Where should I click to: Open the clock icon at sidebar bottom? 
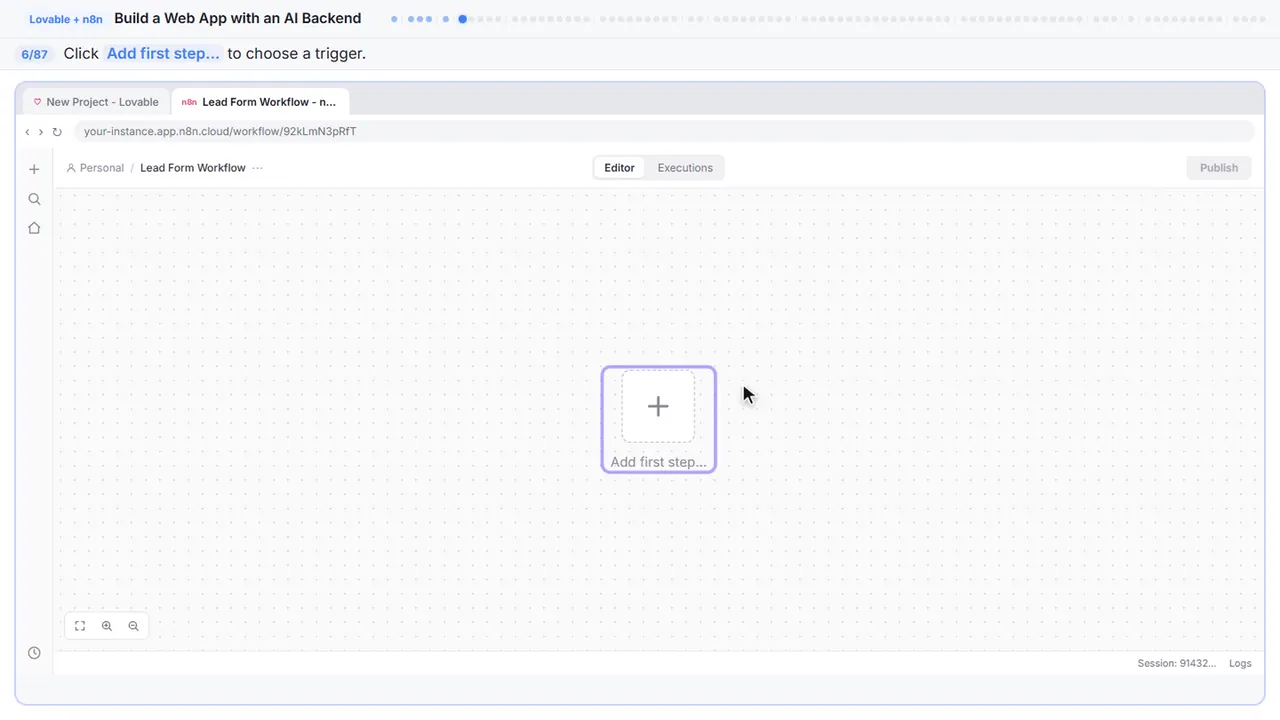tap(34, 653)
